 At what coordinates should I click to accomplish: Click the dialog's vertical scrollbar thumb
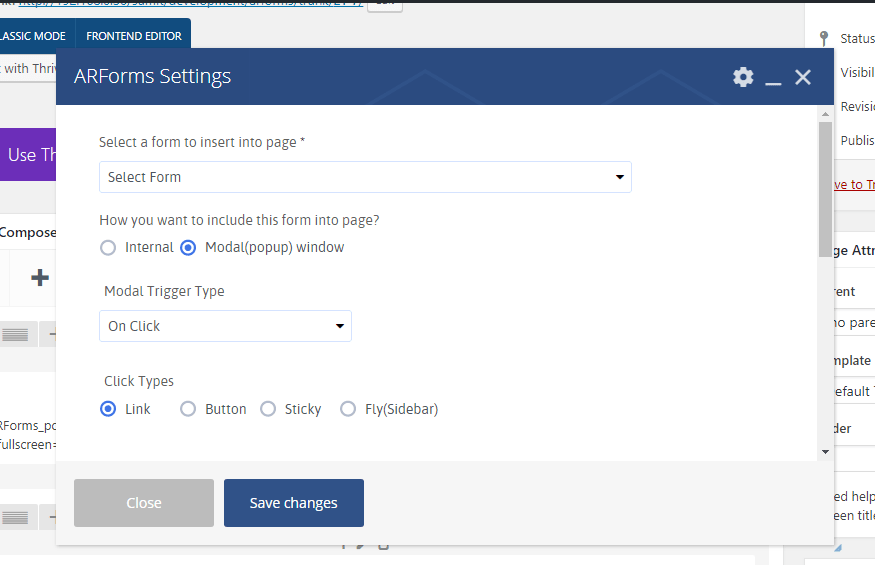click(825, 175)
